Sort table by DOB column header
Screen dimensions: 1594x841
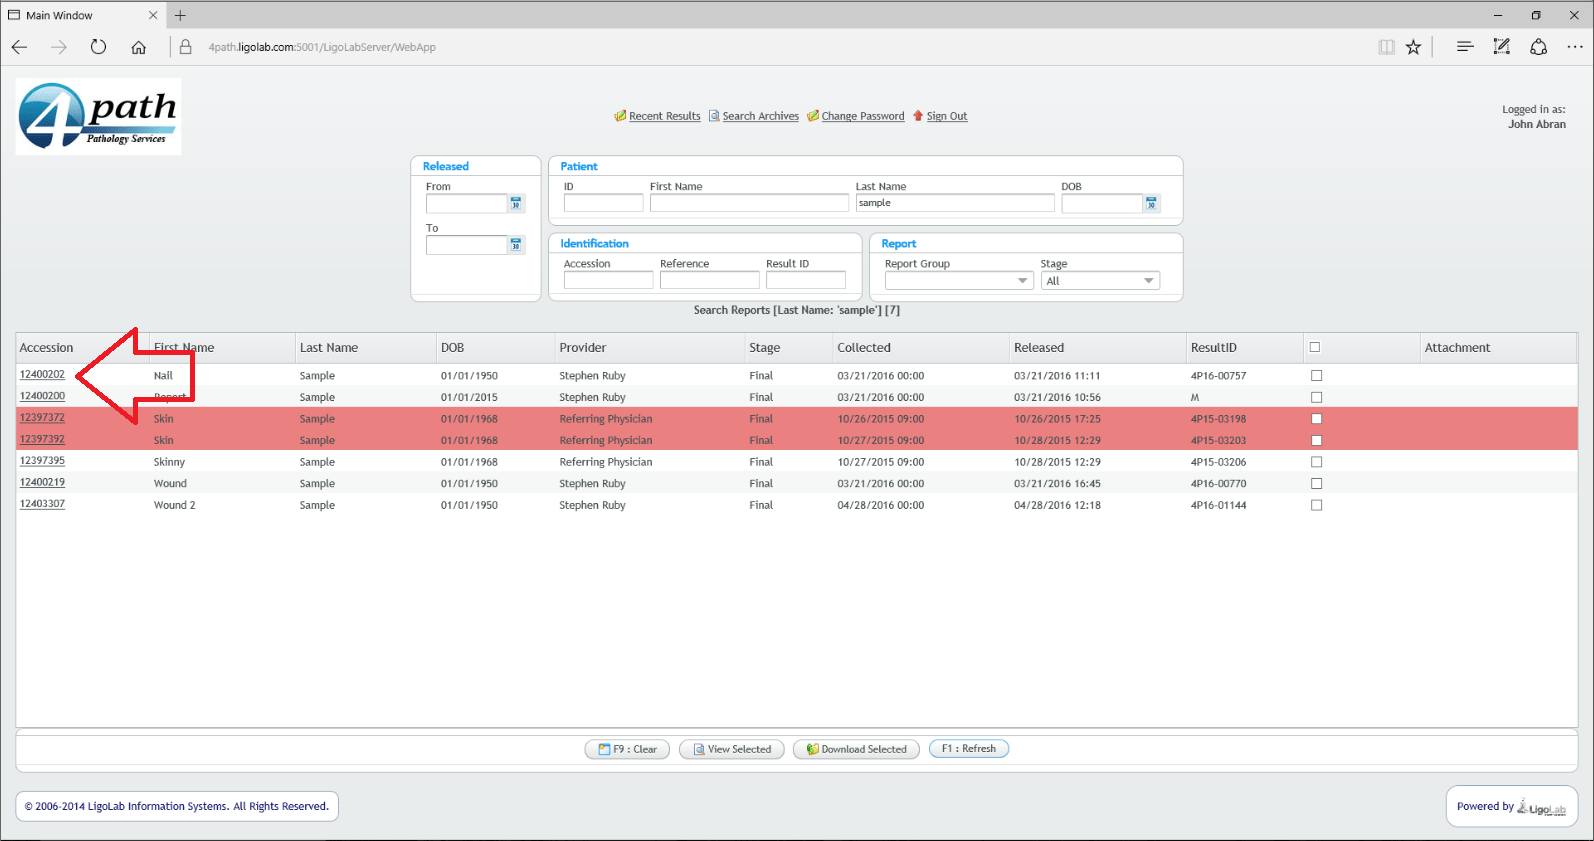(452, 348)
